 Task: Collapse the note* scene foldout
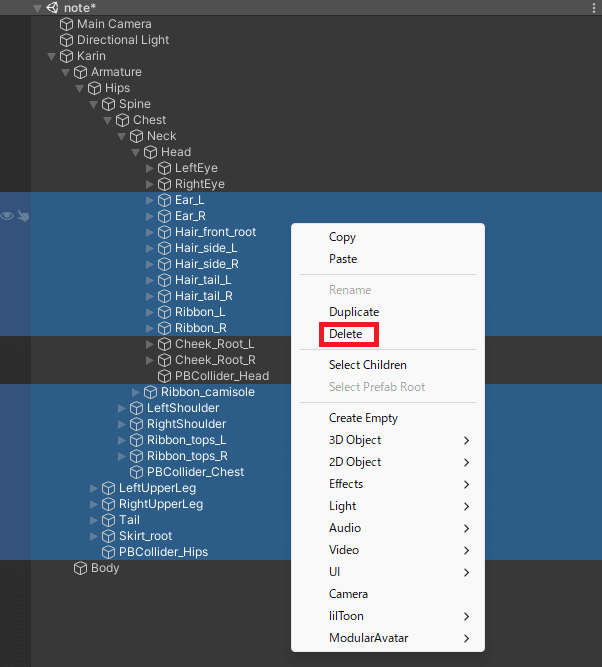pos(37,8)
